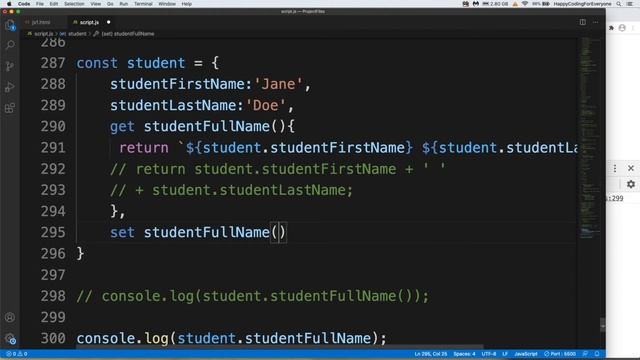
Task: Open editor More Actions ellipsis menu
Action: (x=596, y=22)
